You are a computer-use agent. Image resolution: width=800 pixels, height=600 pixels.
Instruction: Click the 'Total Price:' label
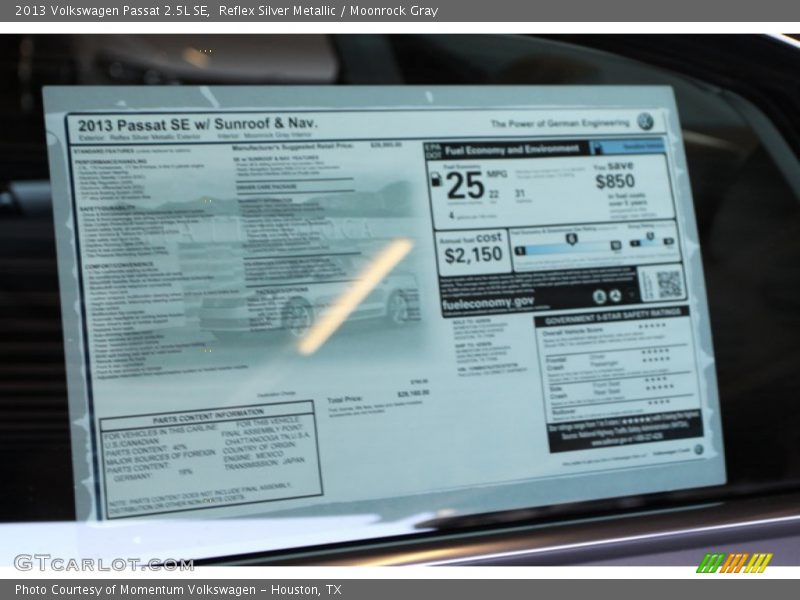(345, 399)
